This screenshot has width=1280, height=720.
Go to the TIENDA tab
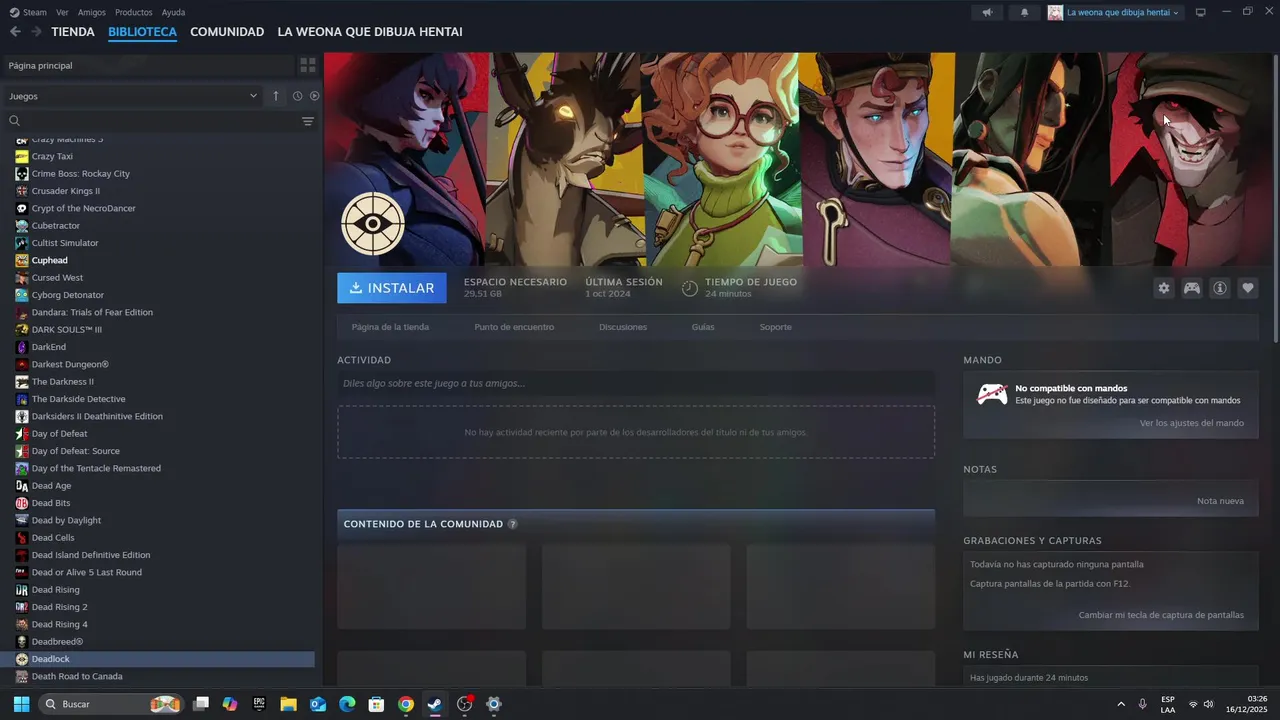click(x=73, y=32)
